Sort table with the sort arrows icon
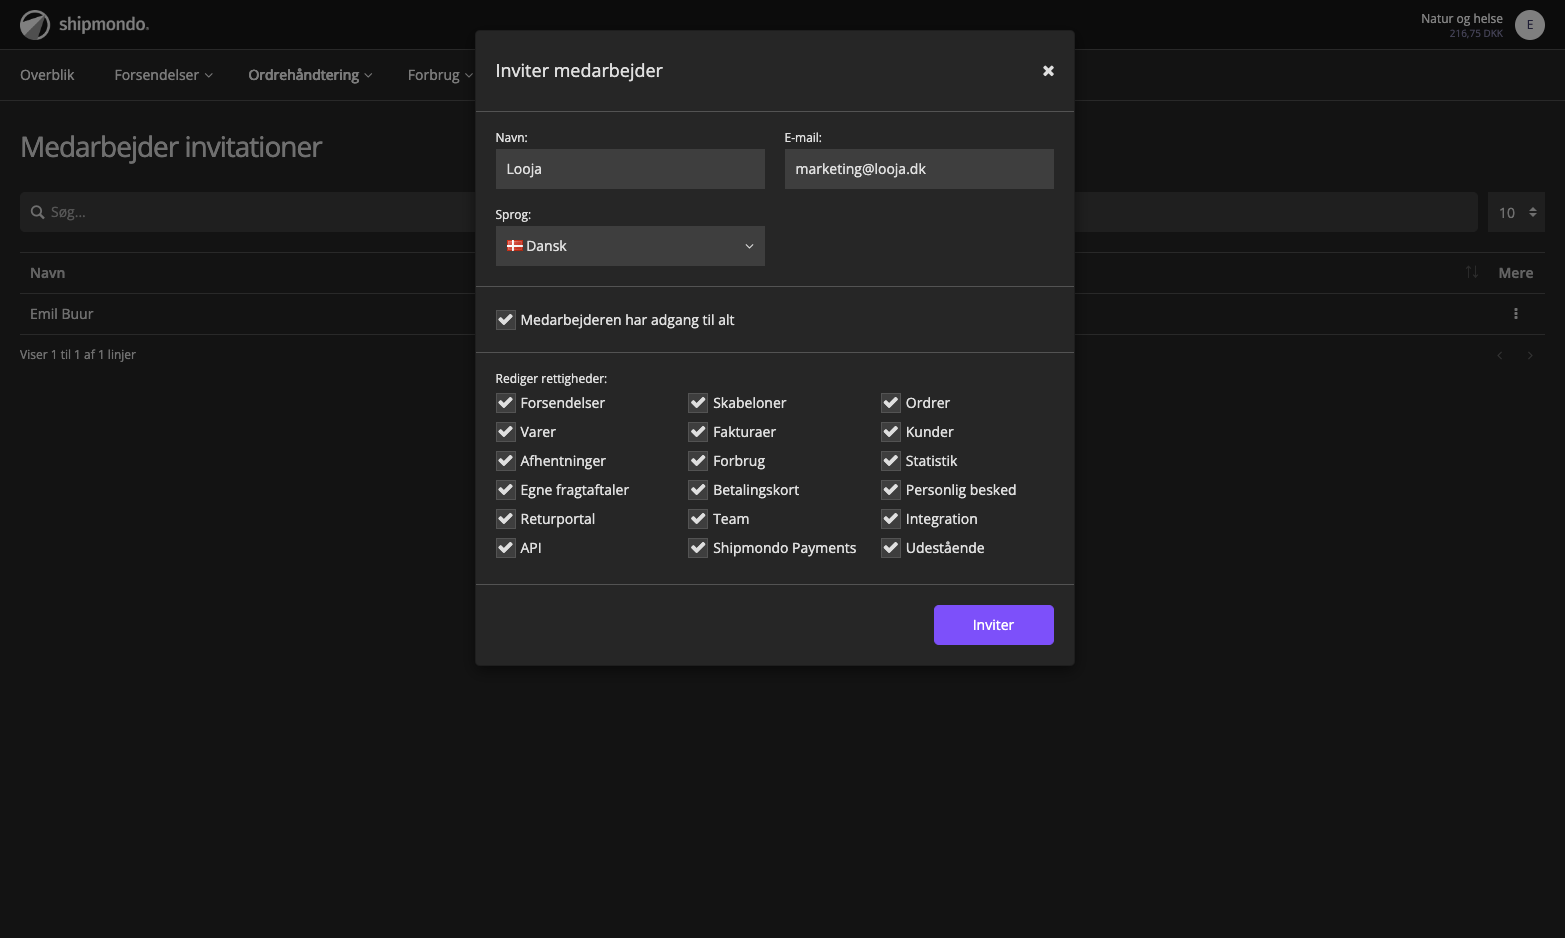Viewport: 1565px width, 938px height. point(1472,272)
